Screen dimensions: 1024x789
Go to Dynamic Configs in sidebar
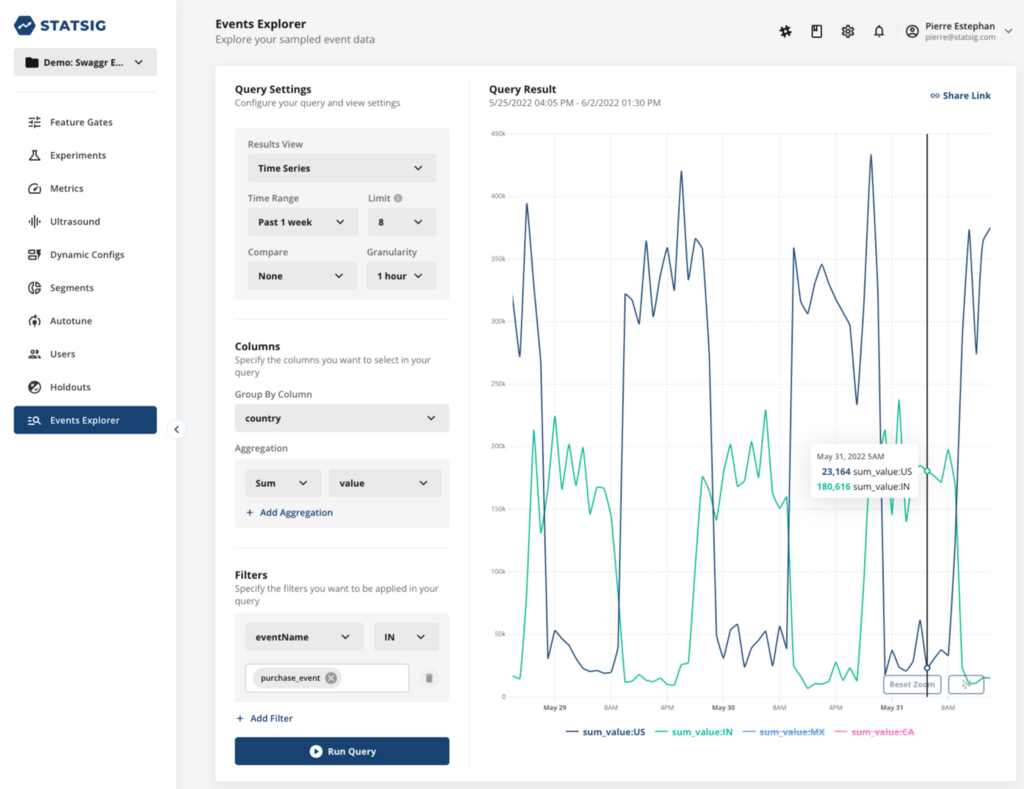tap(85, 255)
